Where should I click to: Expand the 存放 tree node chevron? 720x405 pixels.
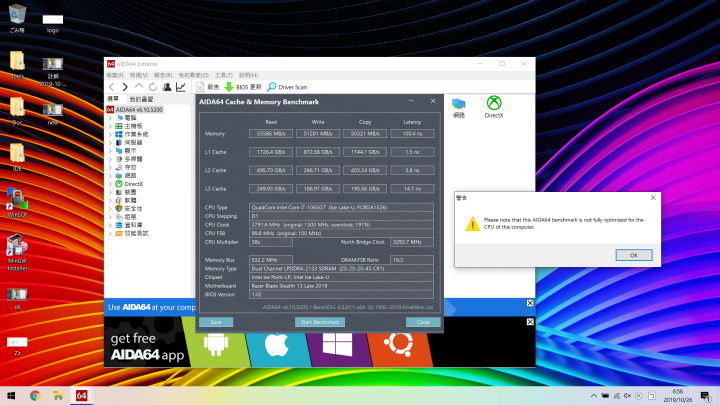111,168
